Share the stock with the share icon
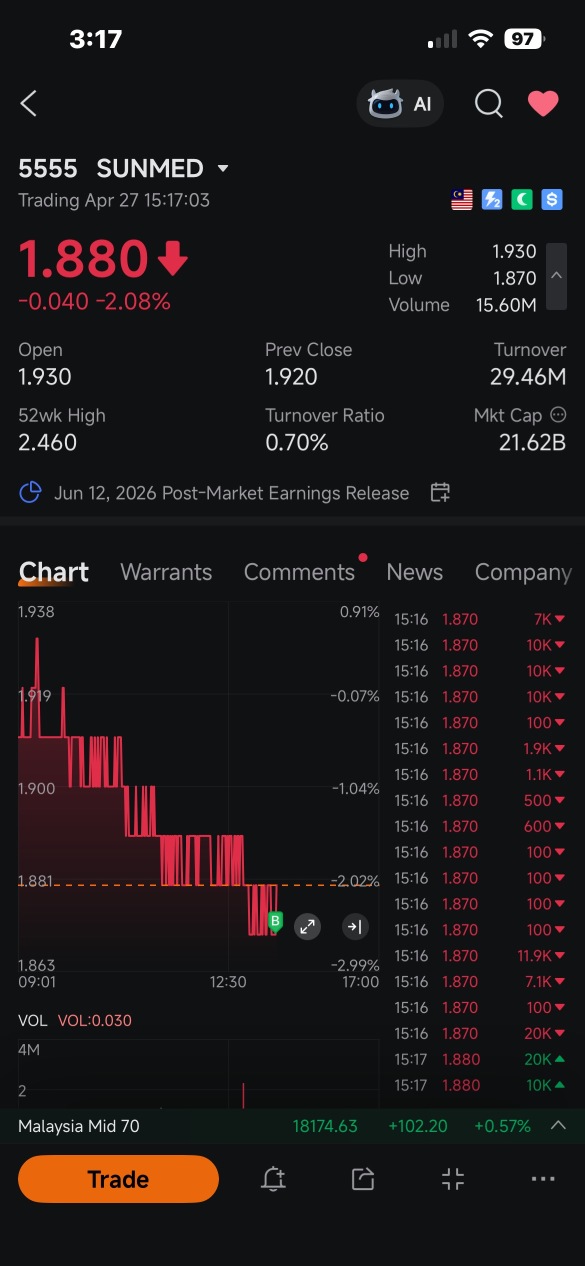Image resolution: width=585 pixels, height=1266 pixels. (x=363, y=1179)
